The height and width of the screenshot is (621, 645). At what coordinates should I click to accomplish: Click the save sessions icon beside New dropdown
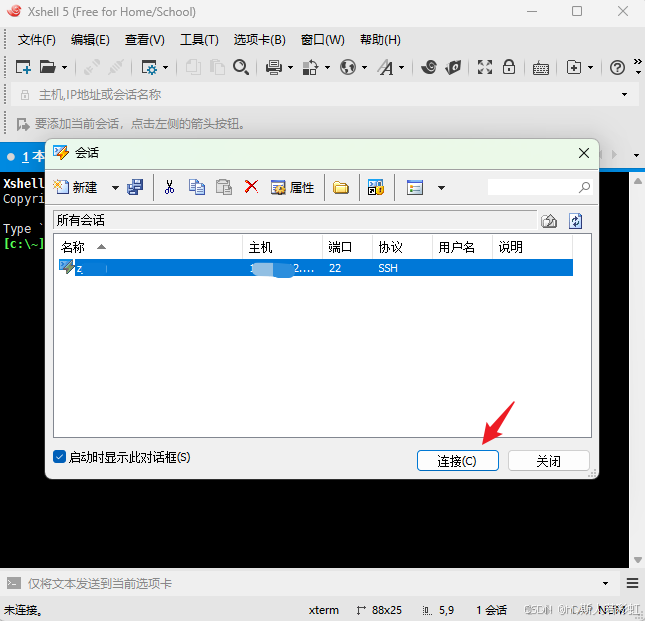coord(135,187)
